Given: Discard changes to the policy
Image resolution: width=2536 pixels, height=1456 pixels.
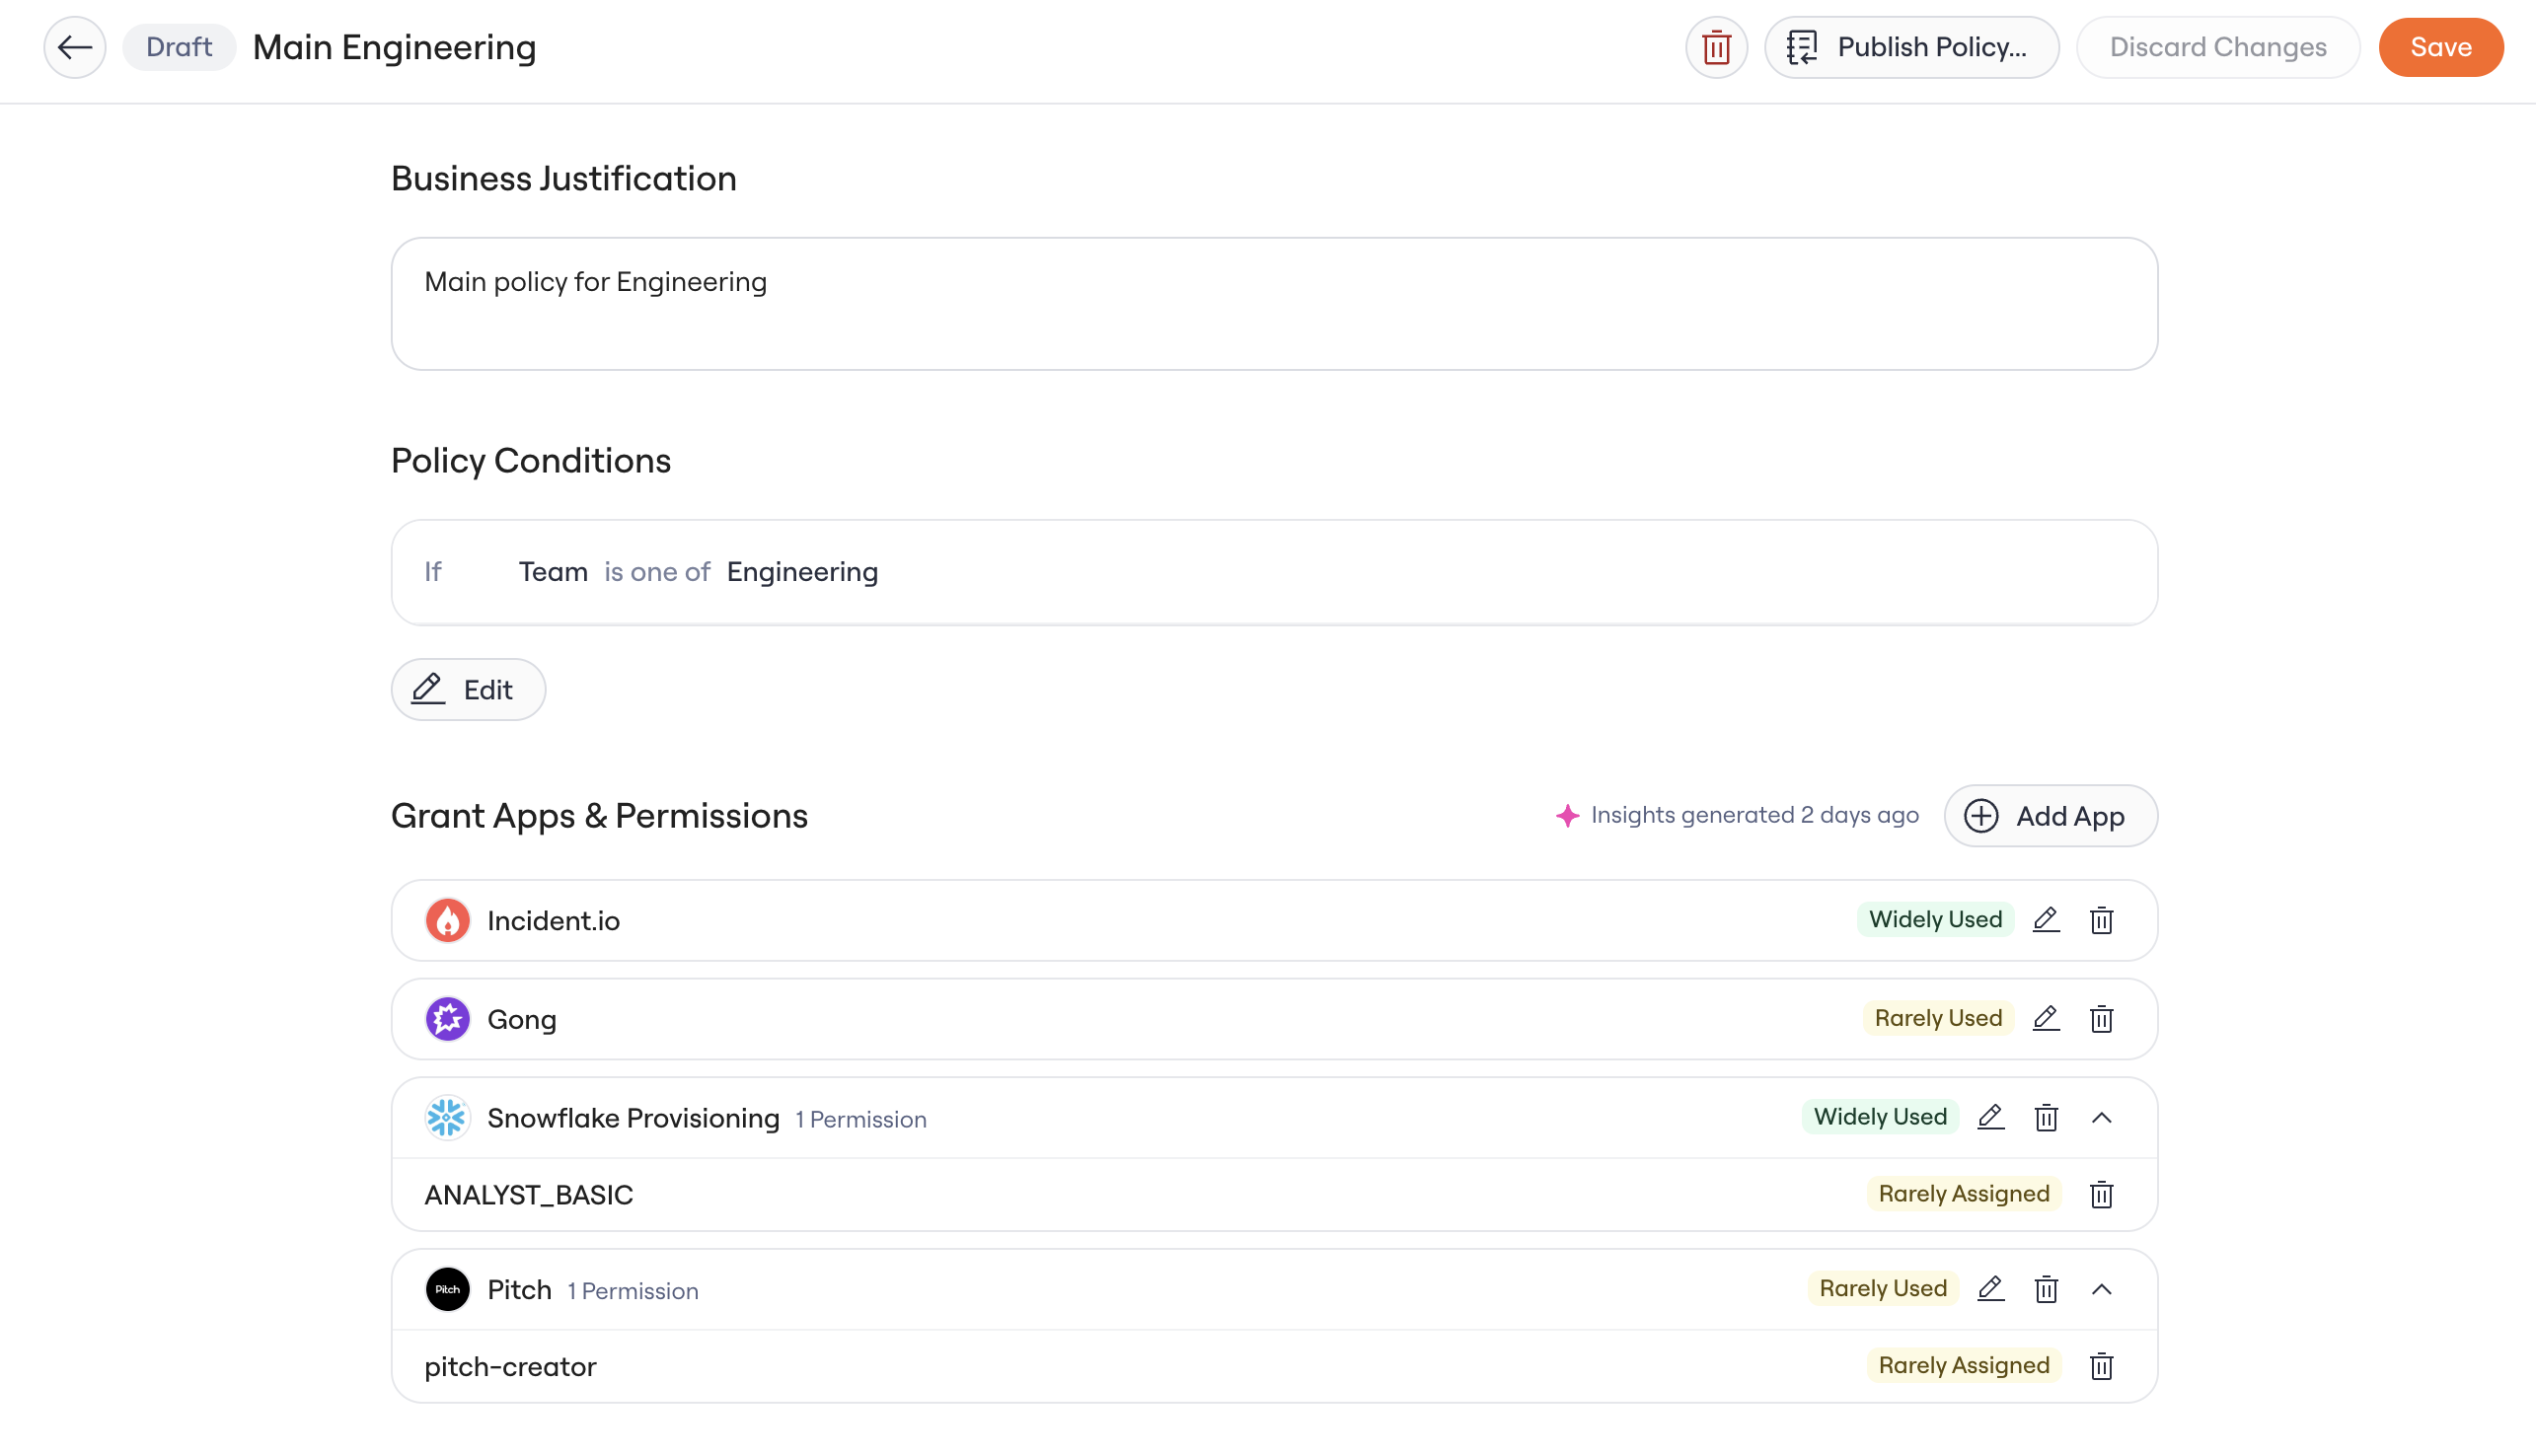Looking at the screenshot, I should tap(2217, 47).
